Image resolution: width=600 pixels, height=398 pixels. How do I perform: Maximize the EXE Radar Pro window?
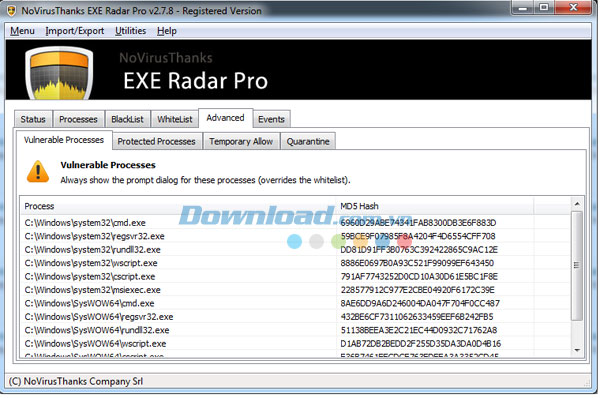[544, 8]
